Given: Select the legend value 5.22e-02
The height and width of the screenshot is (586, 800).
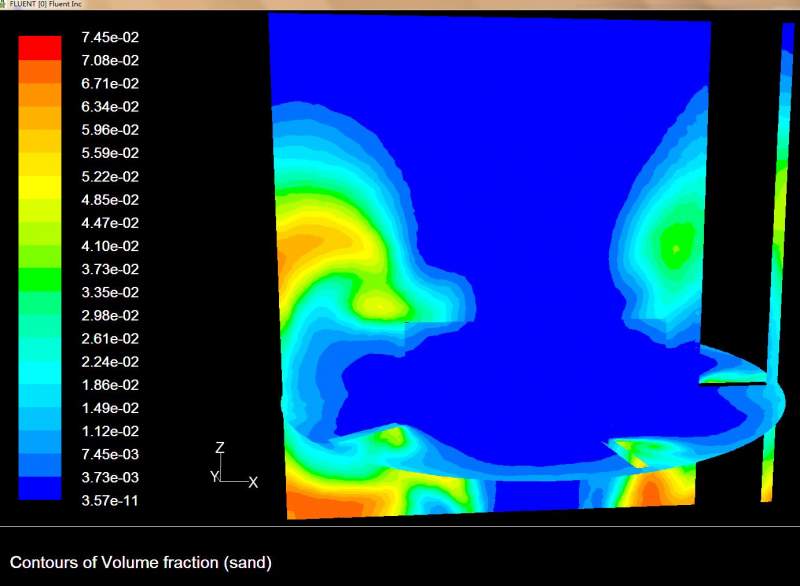Looking at the screenshot, I should [110, 176].
